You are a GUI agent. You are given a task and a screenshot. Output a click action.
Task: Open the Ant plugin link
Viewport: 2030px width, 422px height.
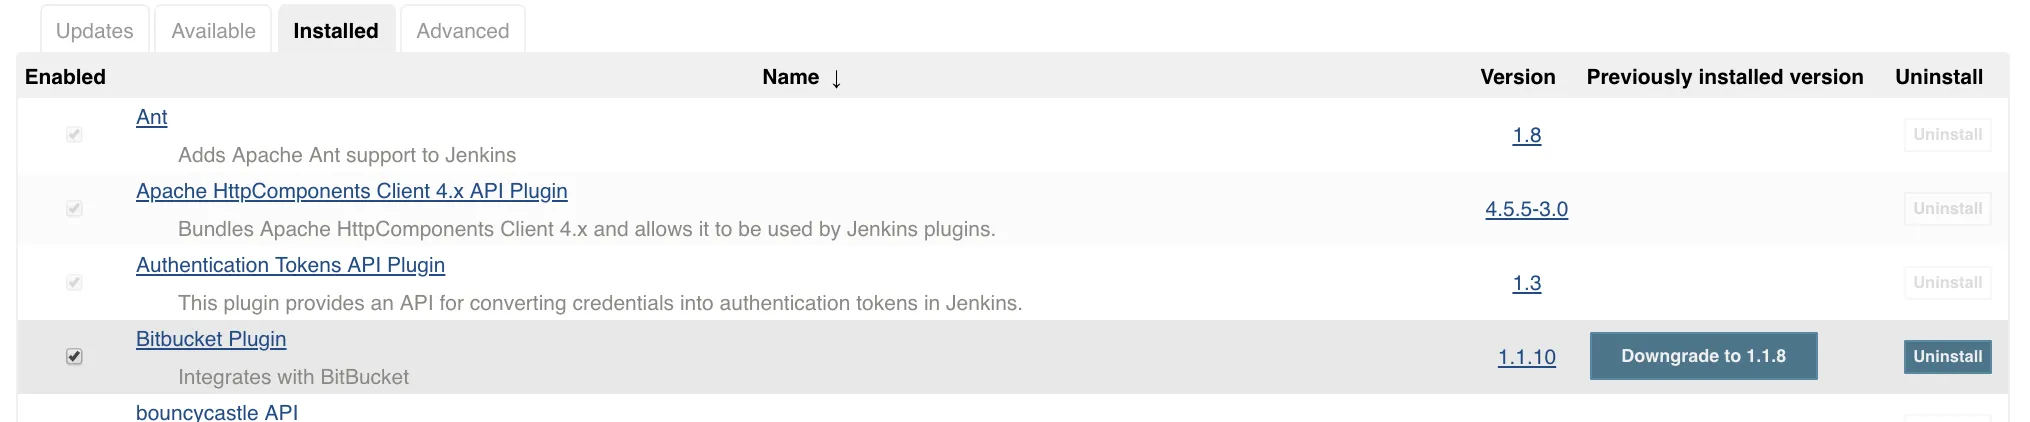[151, 117]
